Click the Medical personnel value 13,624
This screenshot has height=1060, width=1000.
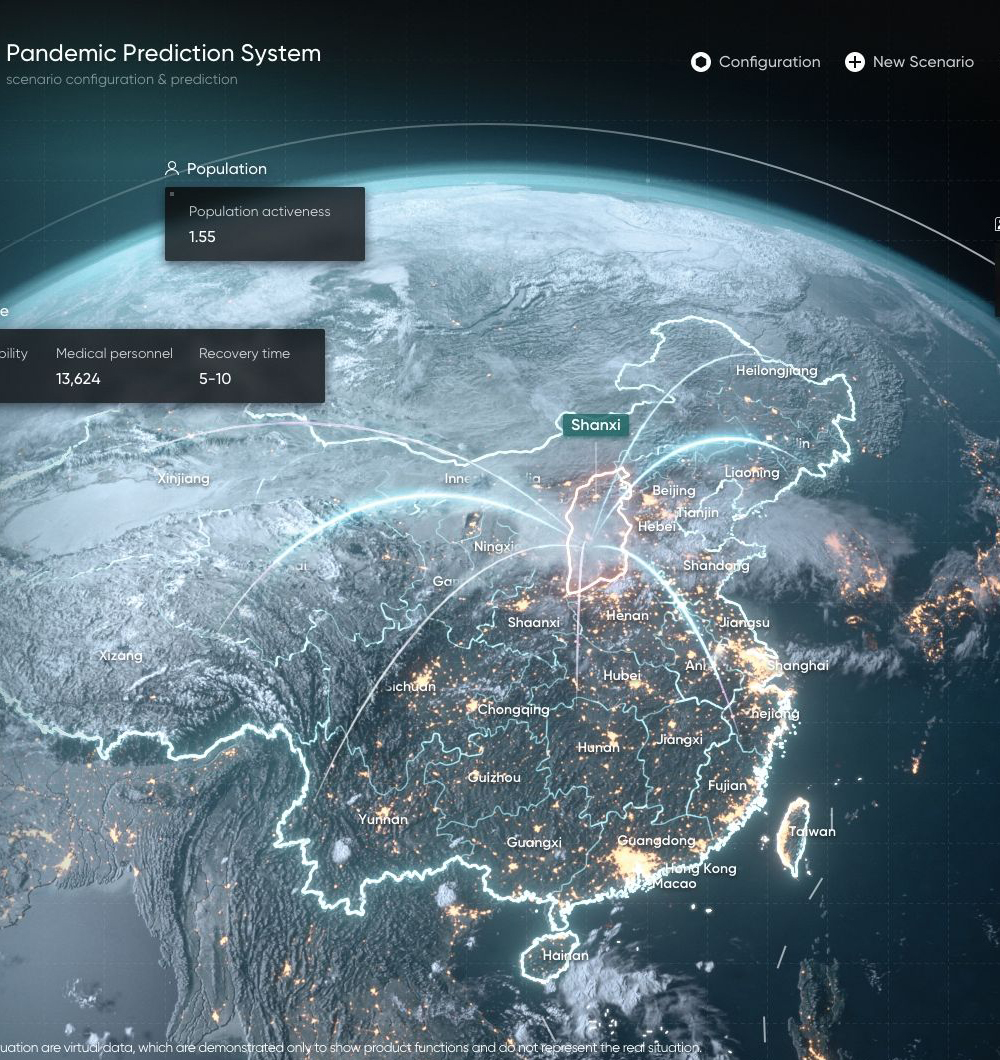click(78, 379)
